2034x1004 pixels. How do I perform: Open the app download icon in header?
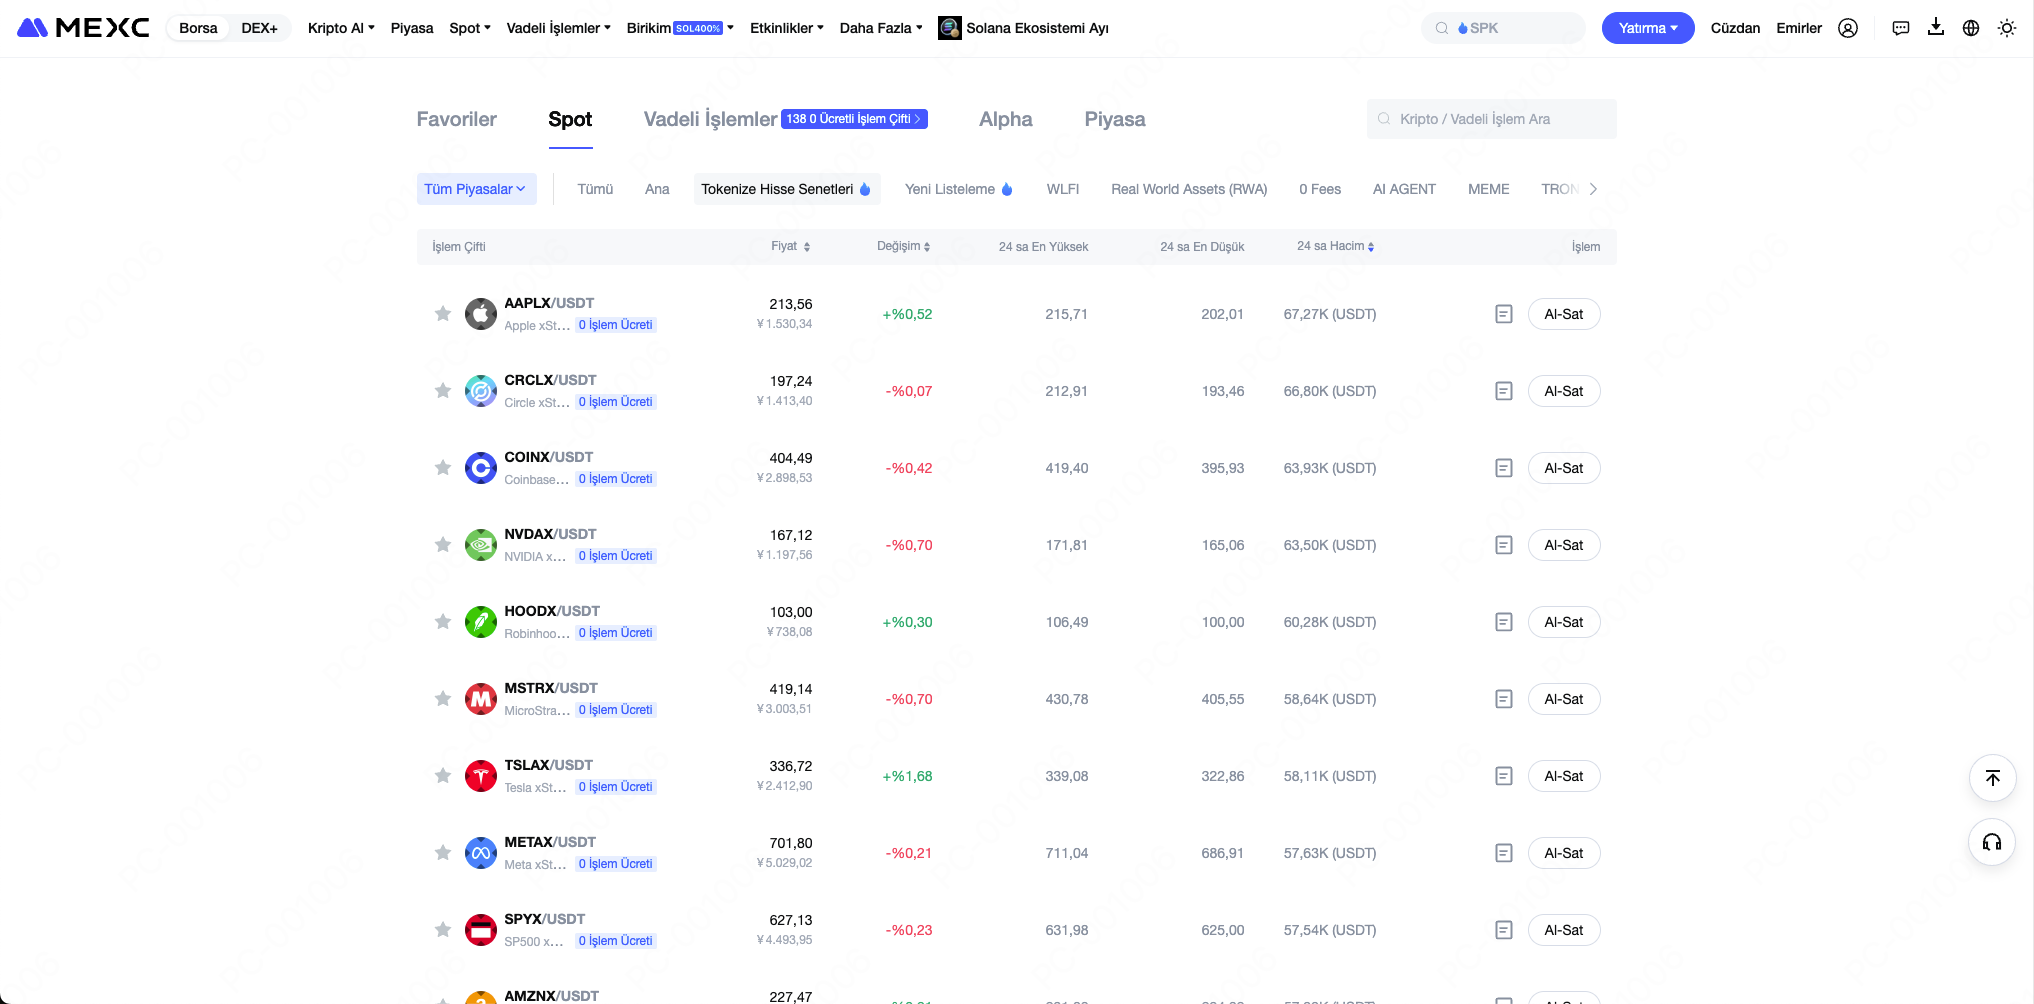[x=1936, y=27]
